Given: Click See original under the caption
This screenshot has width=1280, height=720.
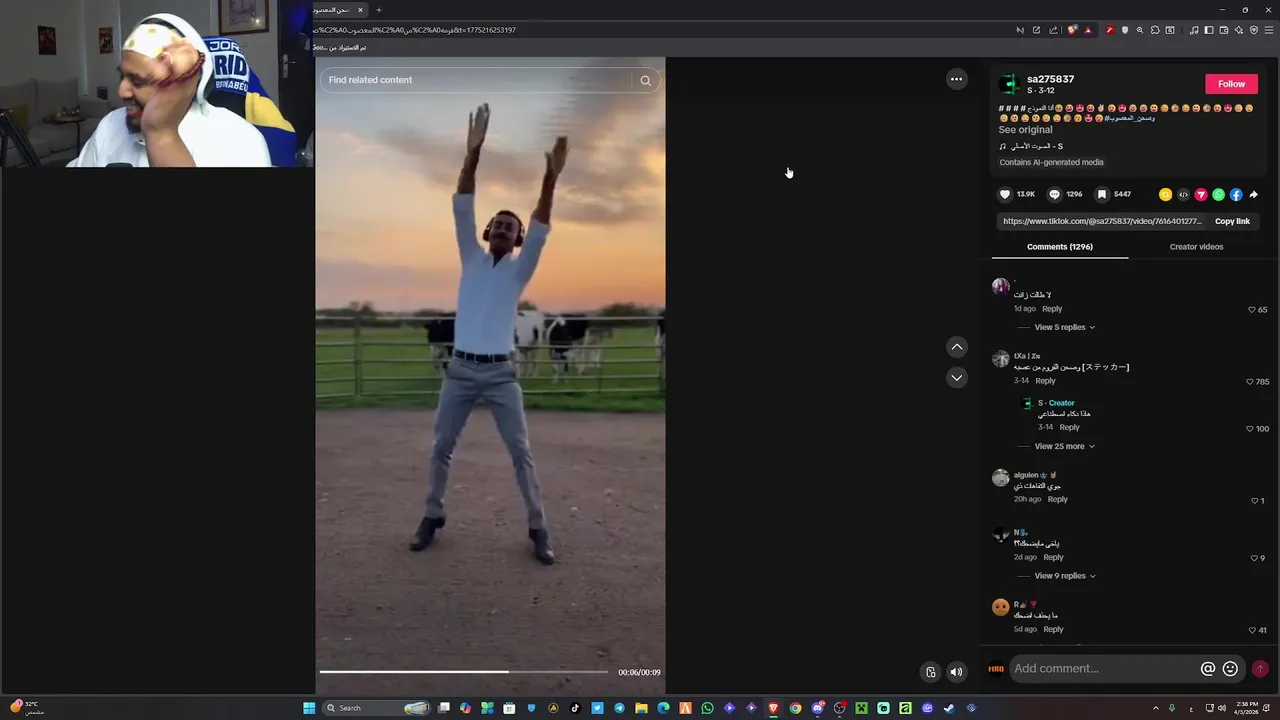Looking at the screenshot, I should click(1025, 130).
